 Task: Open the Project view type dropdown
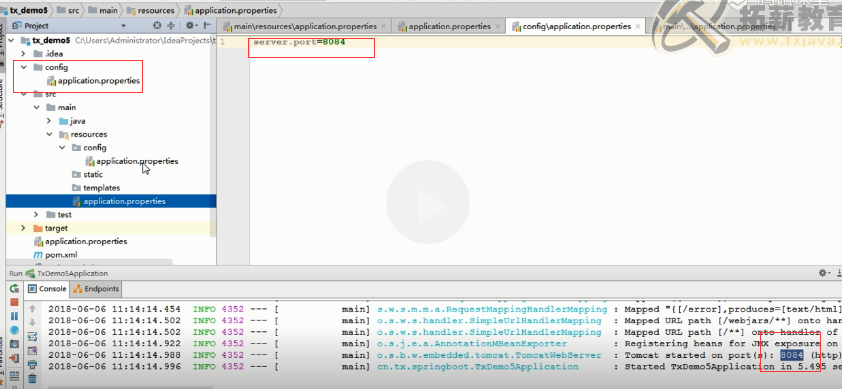pyautogui.click(x=123, y=26)
